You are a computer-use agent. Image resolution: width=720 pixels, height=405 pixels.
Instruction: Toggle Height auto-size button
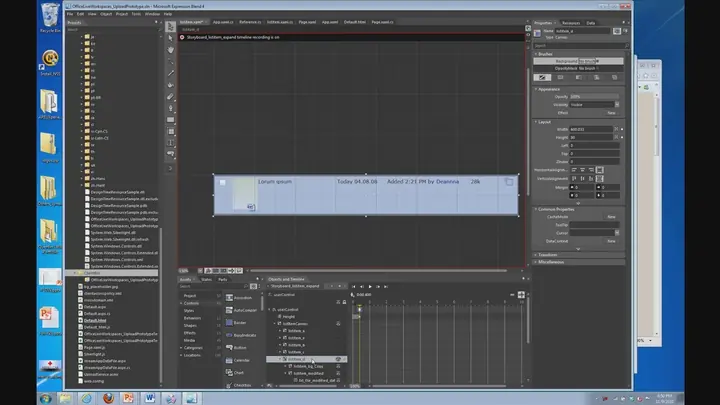(x=616, y=137)
